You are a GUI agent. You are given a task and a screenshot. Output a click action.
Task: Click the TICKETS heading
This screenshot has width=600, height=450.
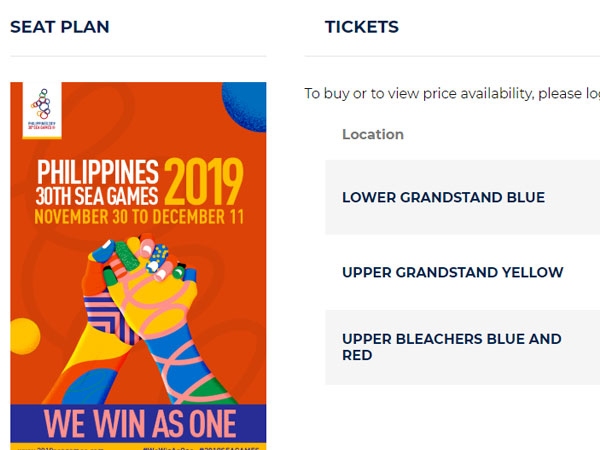point(362,27)
